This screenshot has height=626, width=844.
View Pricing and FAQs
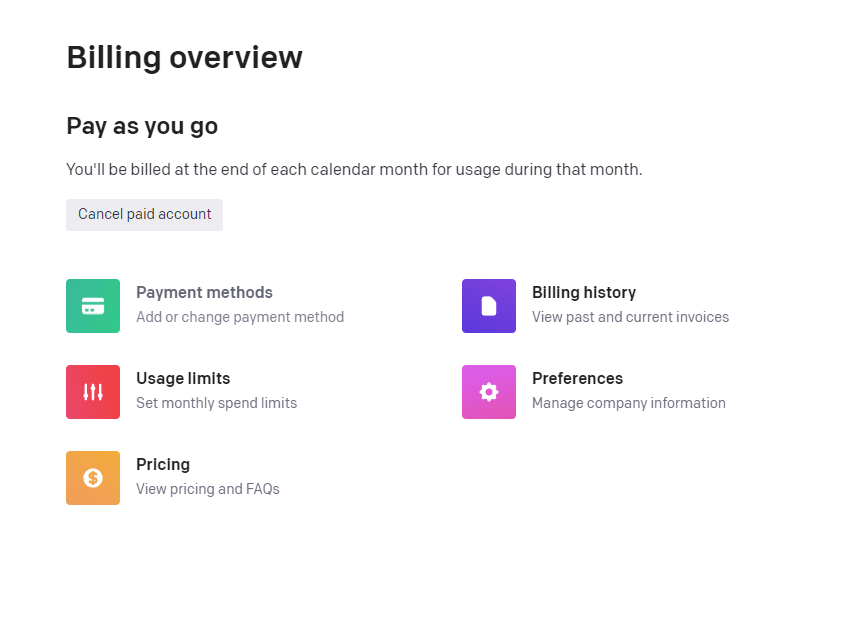click(163, 464)
